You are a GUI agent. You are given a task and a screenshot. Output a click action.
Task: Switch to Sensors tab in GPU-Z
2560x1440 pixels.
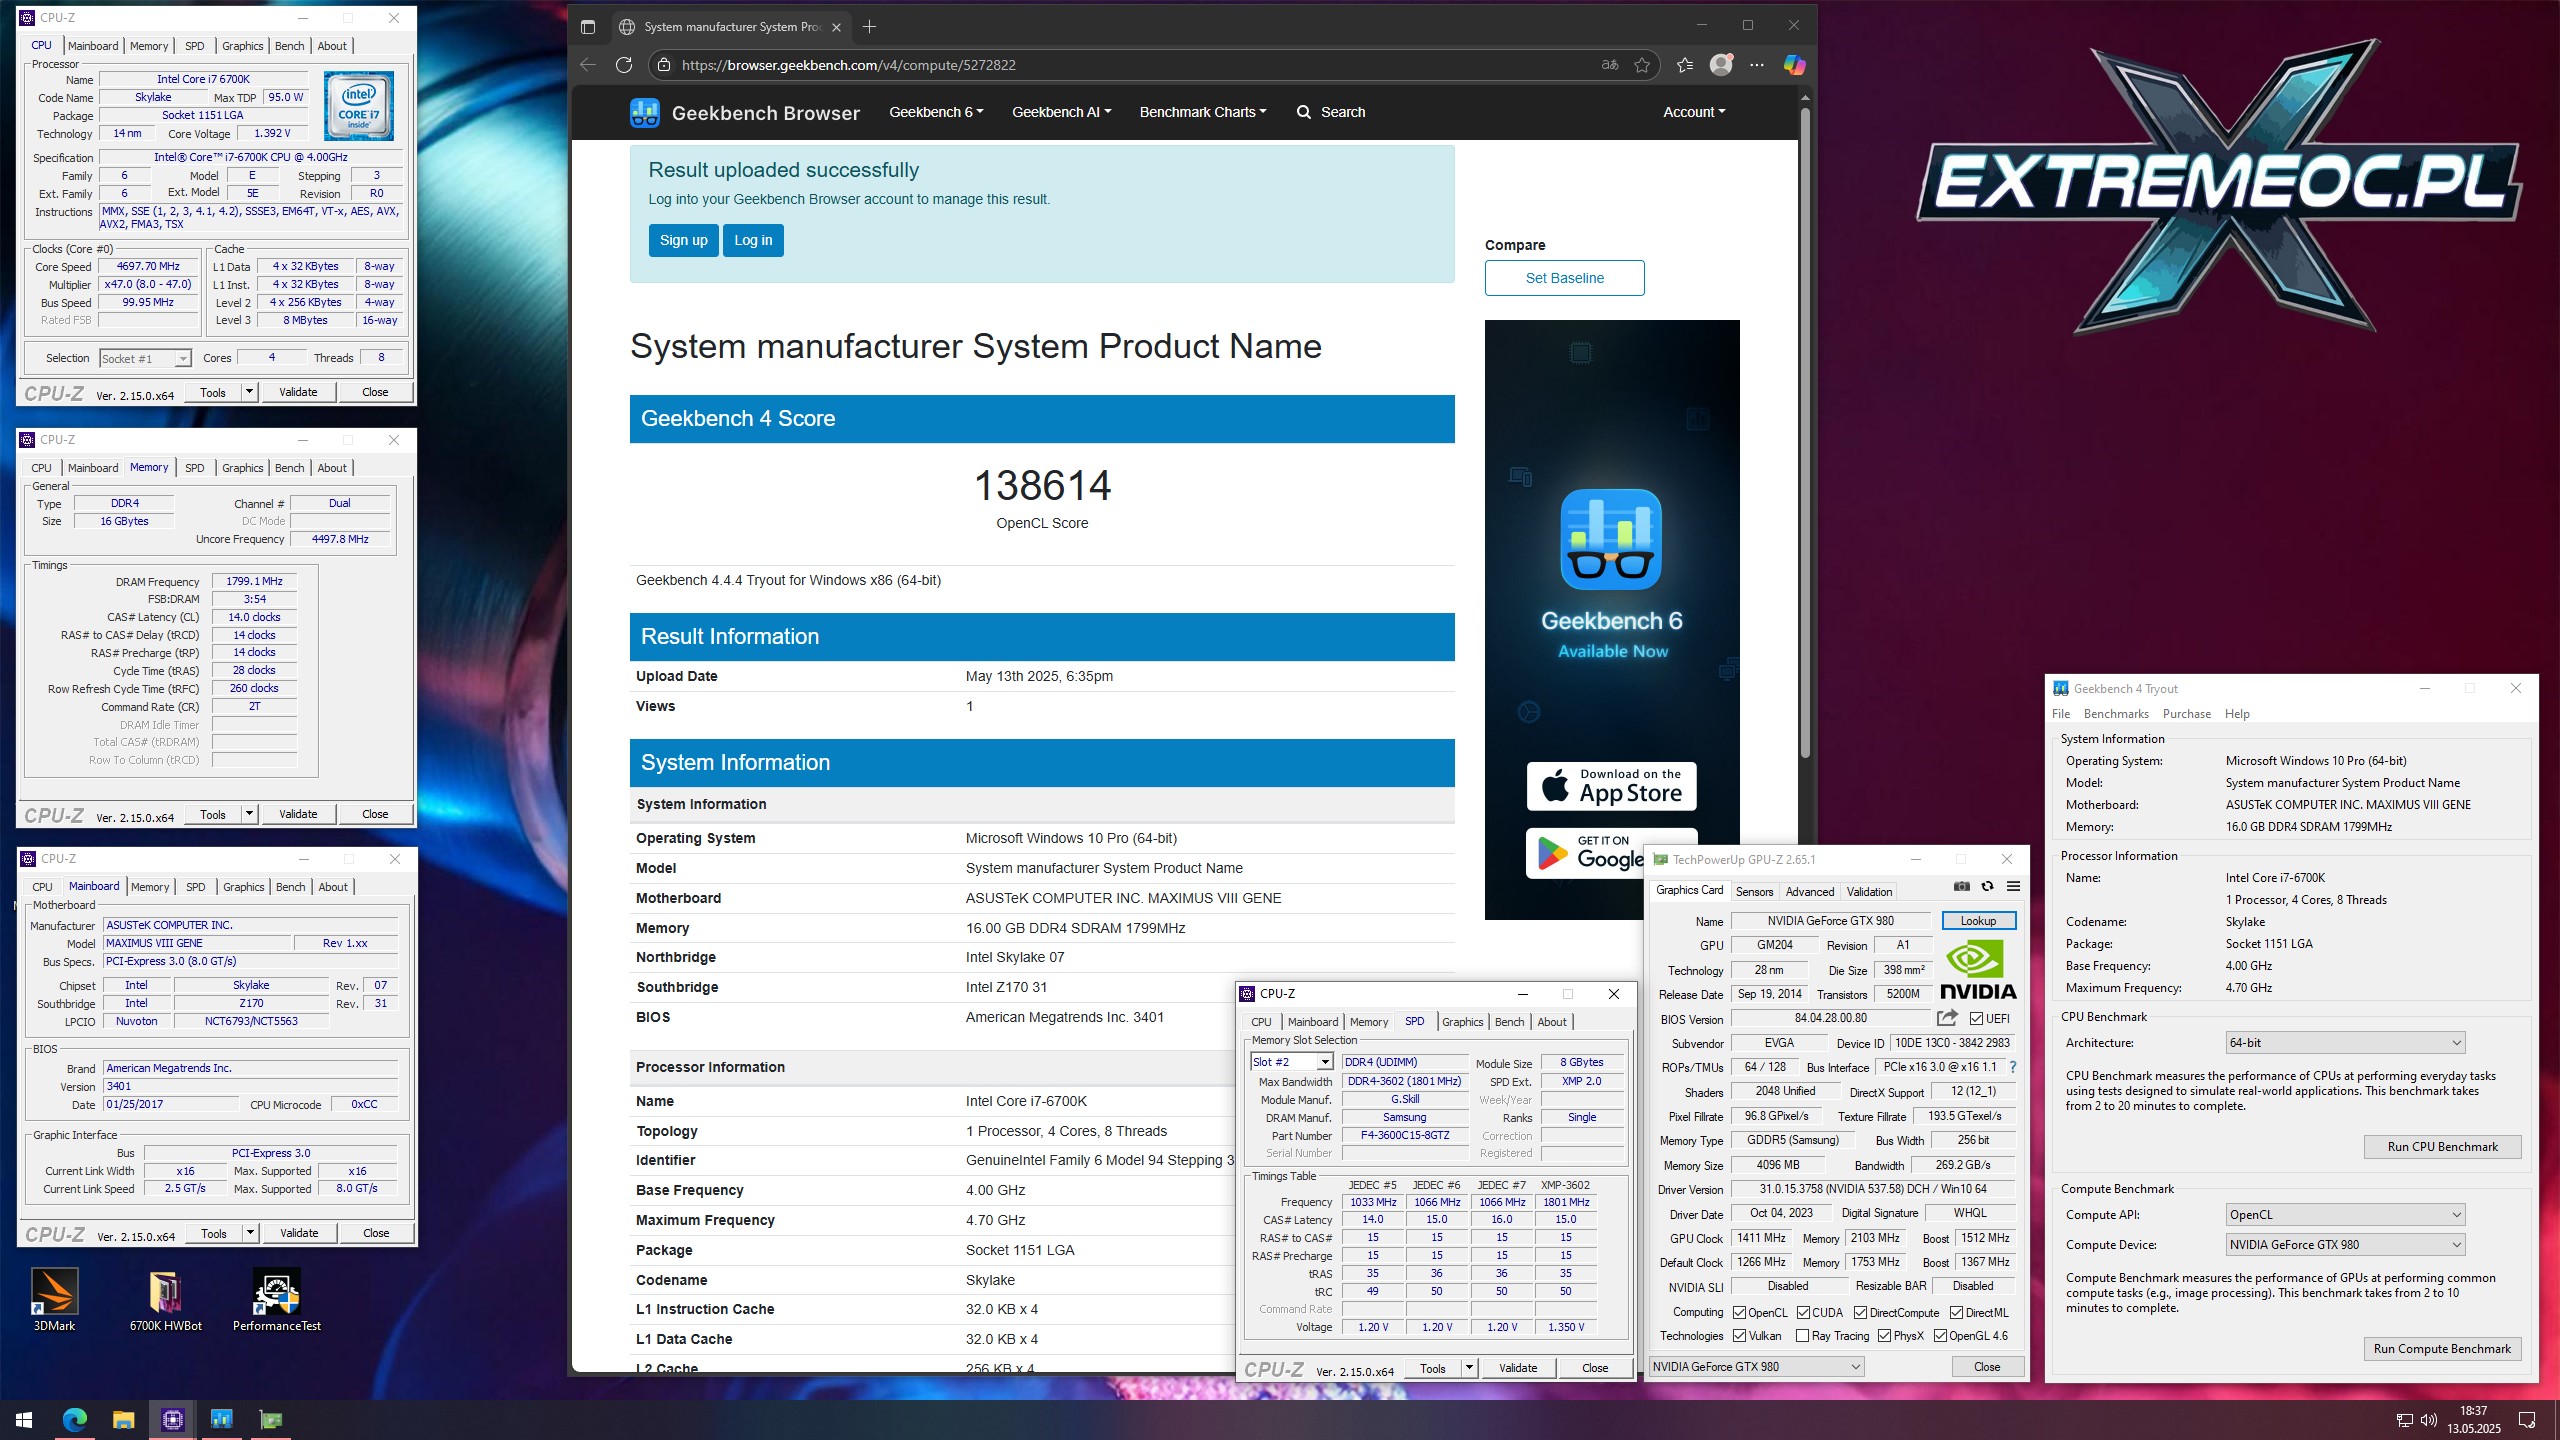(x=1754, y=891)
